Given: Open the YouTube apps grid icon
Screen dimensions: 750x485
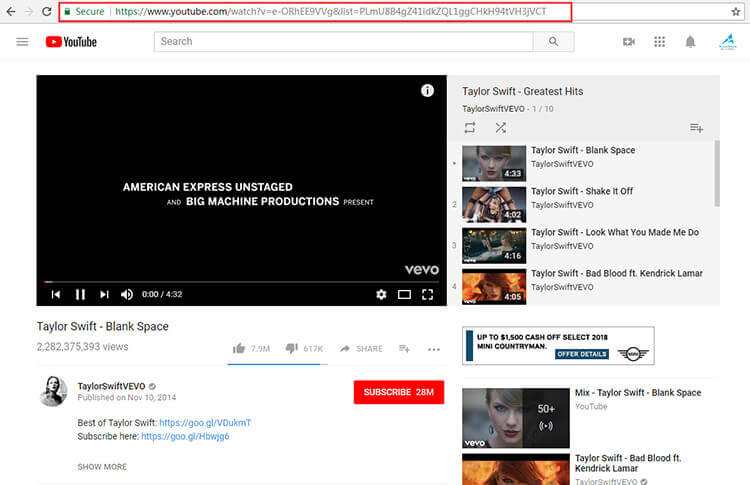Looking at the screenshot, I should pos(660,42).
